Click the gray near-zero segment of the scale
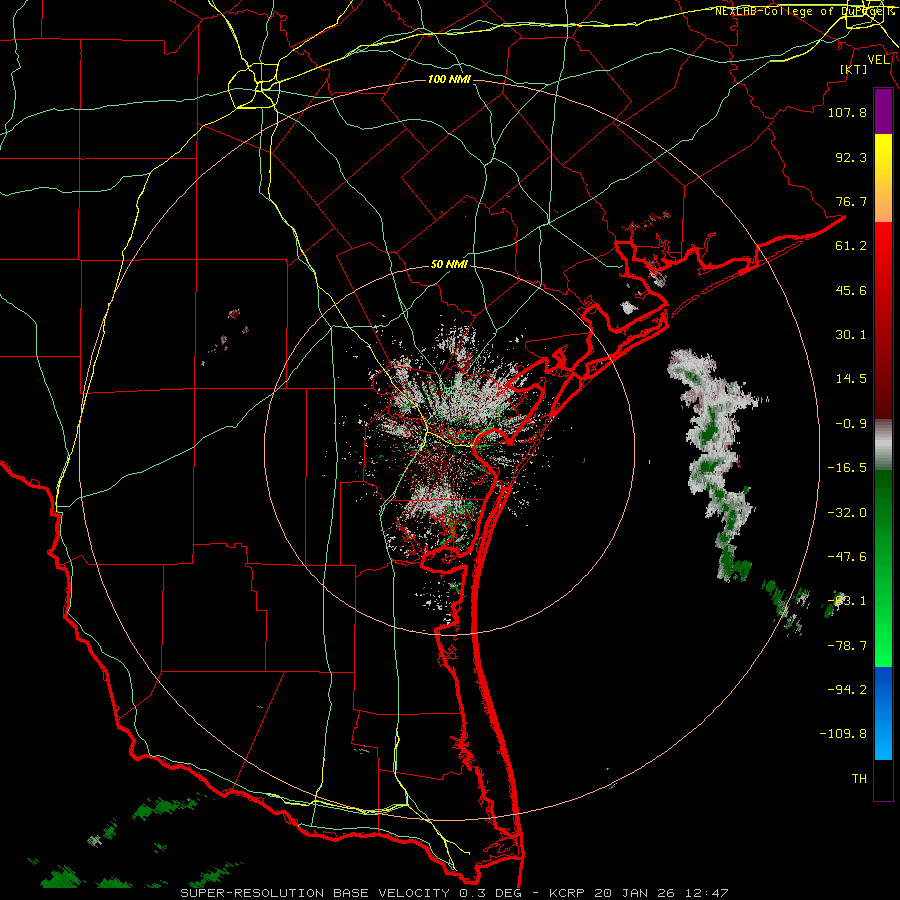The image size is (900, 900). [x=883, y=444]
